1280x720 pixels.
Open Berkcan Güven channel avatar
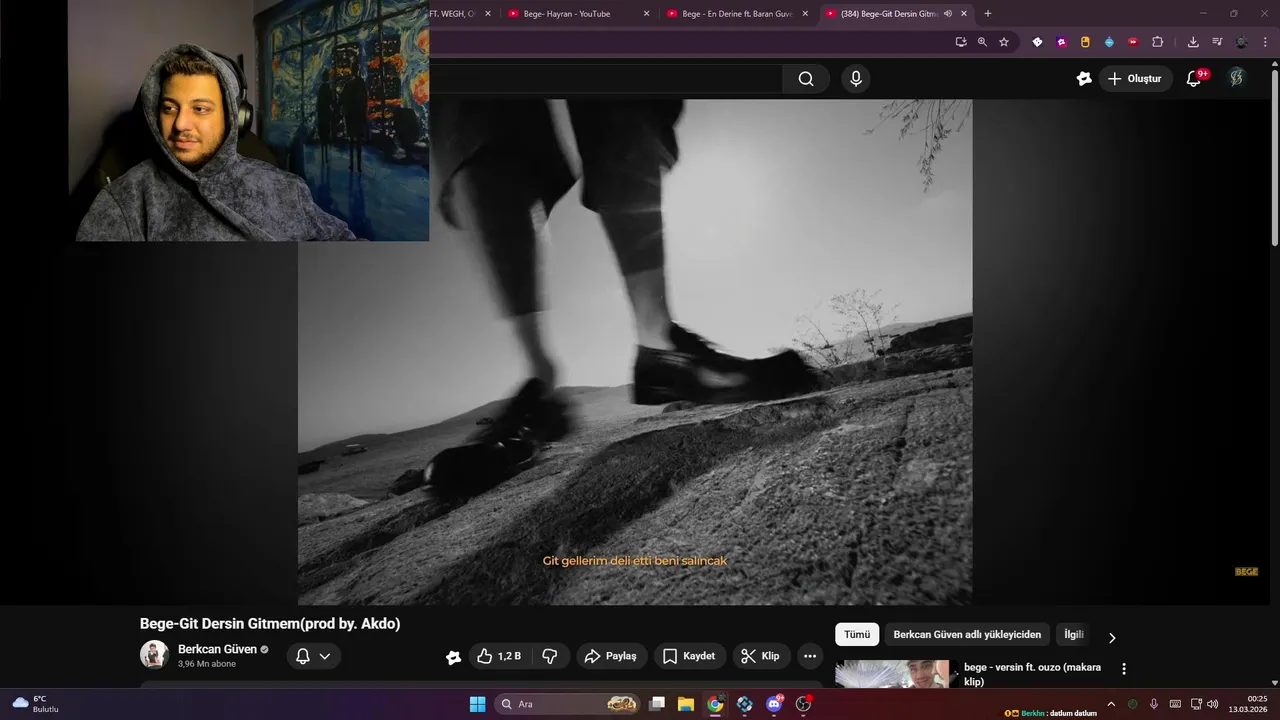click(154, 654)
